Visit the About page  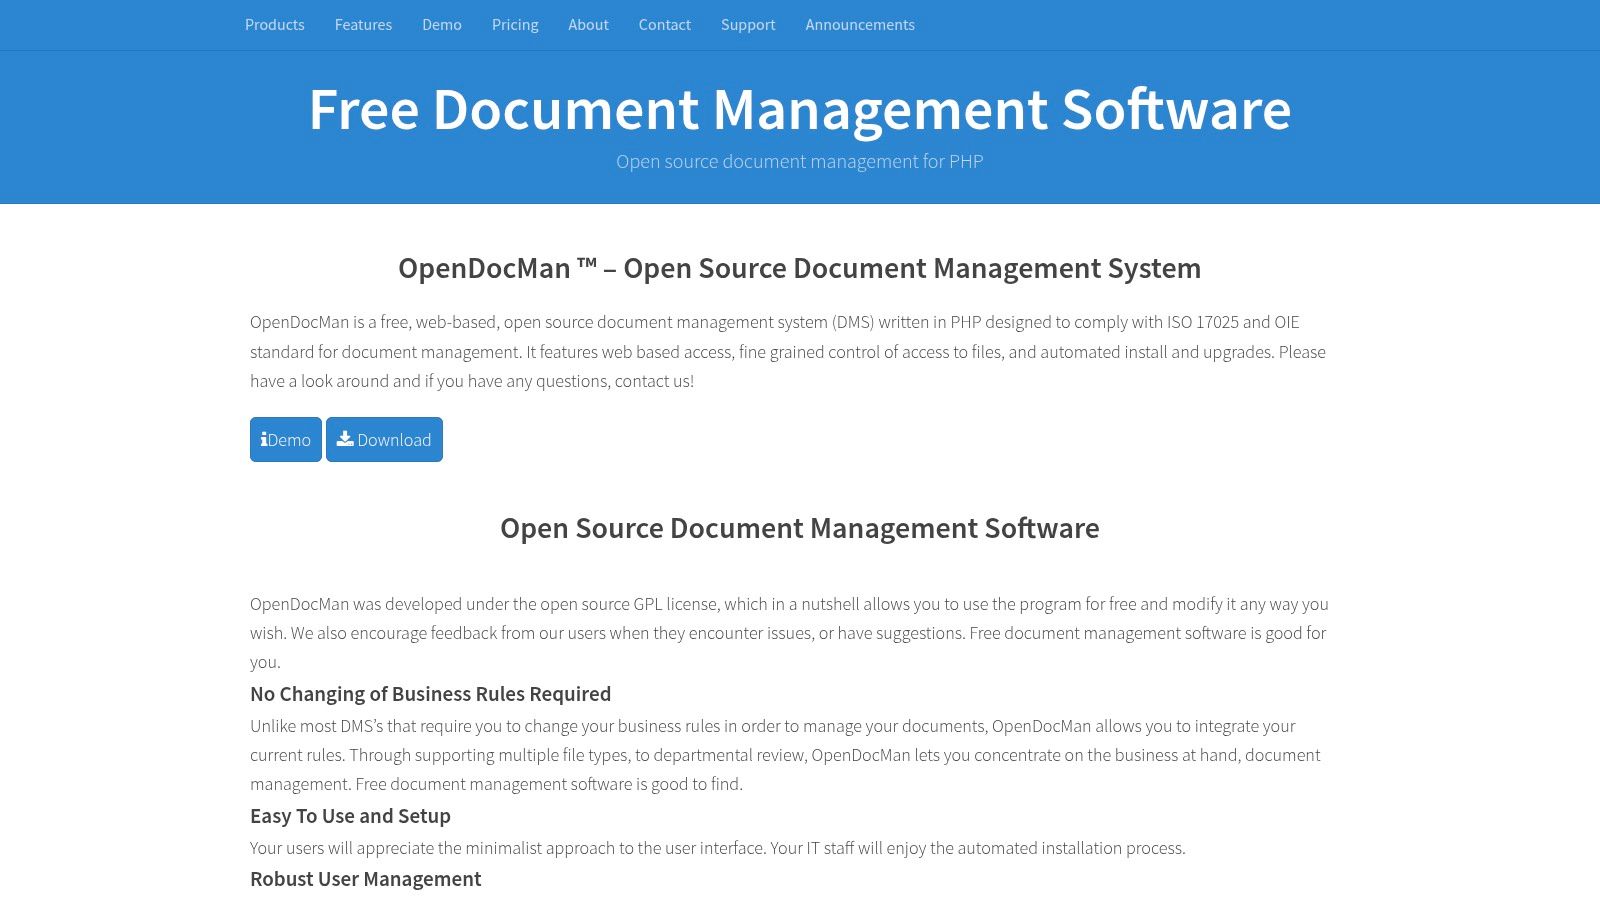pos(588,25)
